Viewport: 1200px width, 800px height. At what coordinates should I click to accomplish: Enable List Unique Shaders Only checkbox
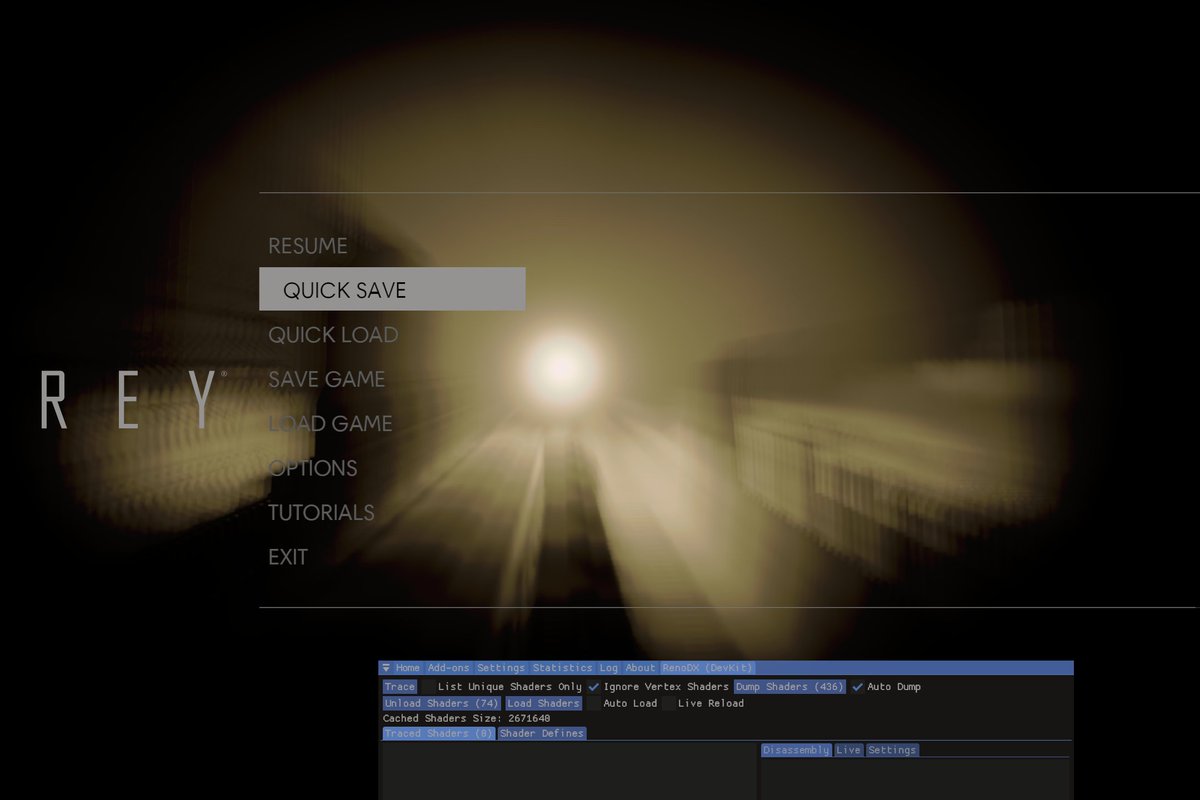coord(429,687)
